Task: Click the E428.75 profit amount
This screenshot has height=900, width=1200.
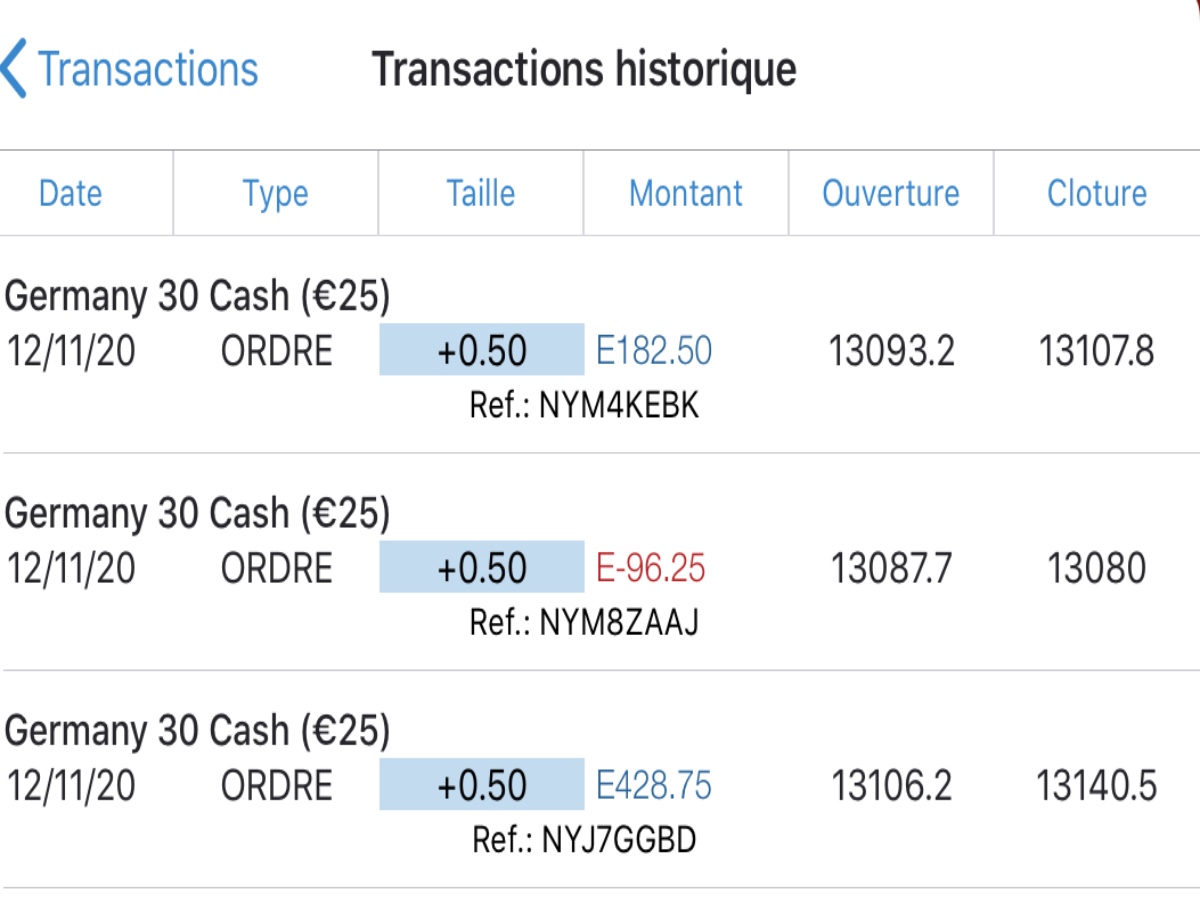Action: [654, 786]
